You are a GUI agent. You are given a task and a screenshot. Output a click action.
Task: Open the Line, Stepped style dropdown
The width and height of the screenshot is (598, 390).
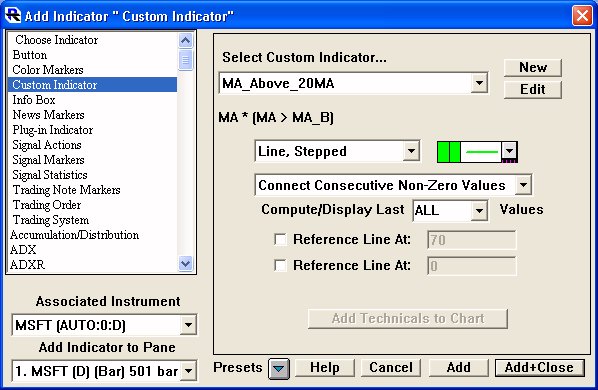click(411, 151)
